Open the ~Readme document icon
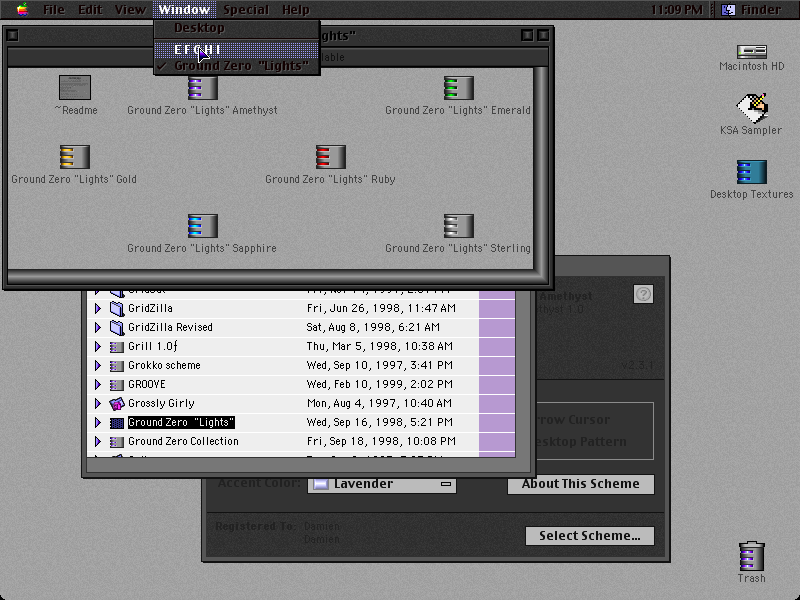The width and height of the screenshot is (800, 600). pyautogui.click(x=75, y=87)
